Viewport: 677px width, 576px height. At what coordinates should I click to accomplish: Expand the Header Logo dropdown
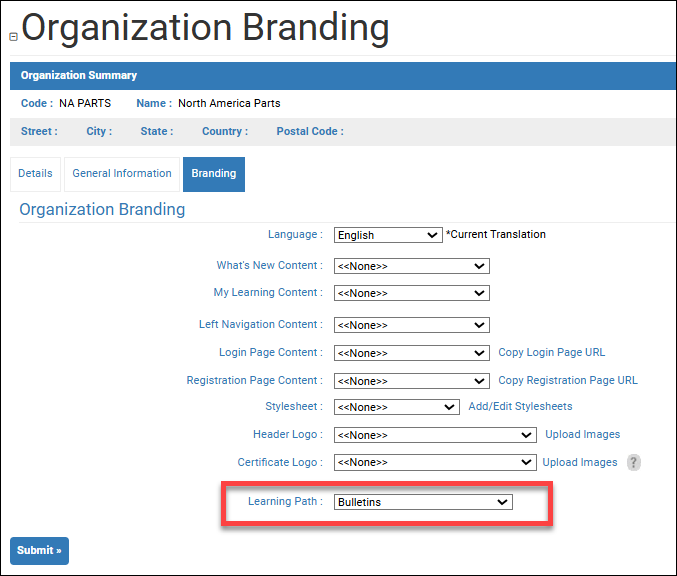point(435,435)
